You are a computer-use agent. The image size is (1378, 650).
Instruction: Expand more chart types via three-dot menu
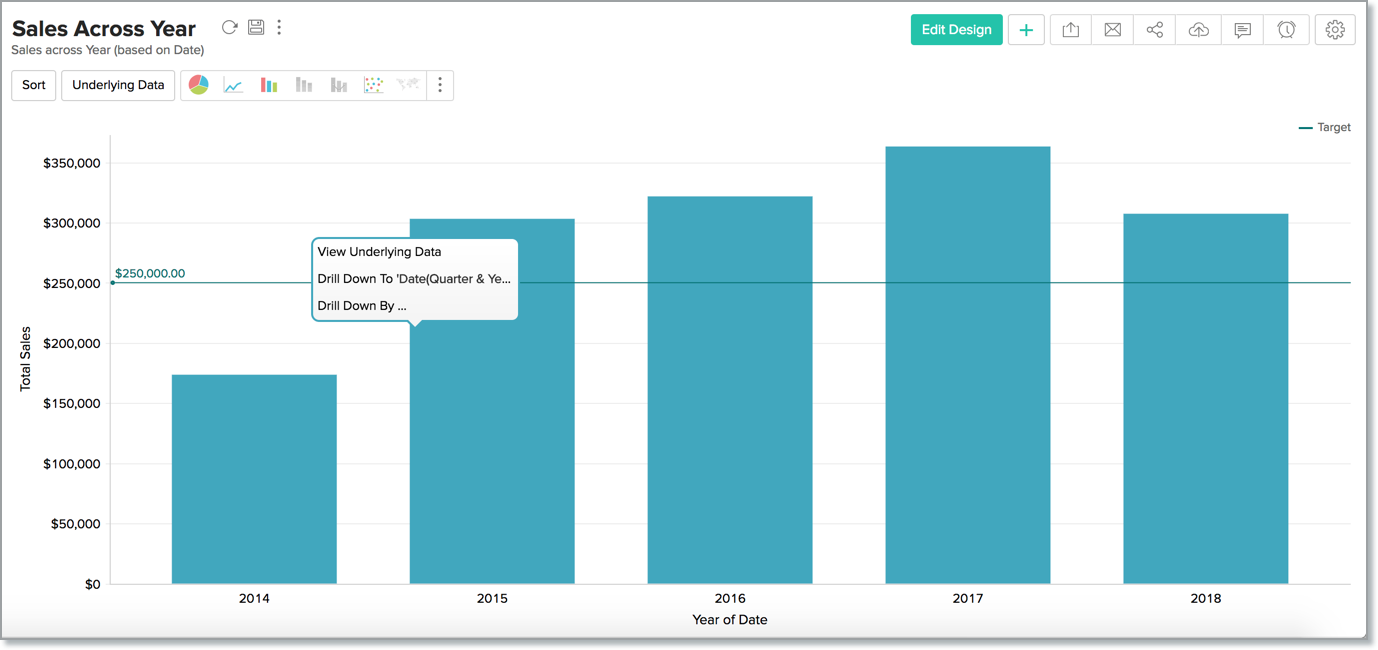tap(440, 85)
